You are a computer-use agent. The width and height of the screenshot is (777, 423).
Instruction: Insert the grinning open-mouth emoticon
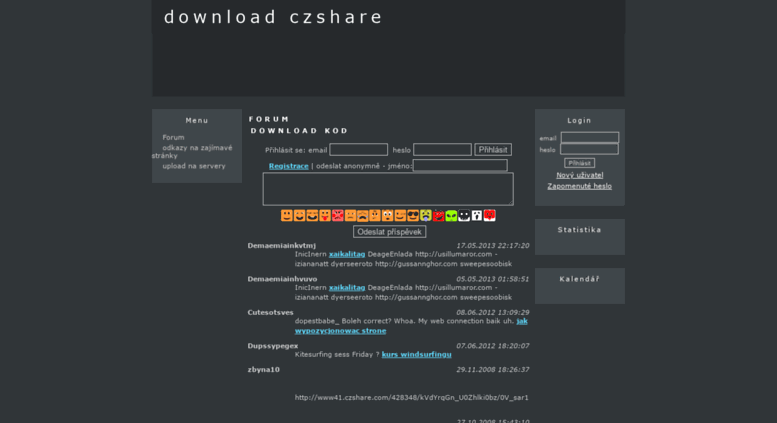[x=299, y=215]
